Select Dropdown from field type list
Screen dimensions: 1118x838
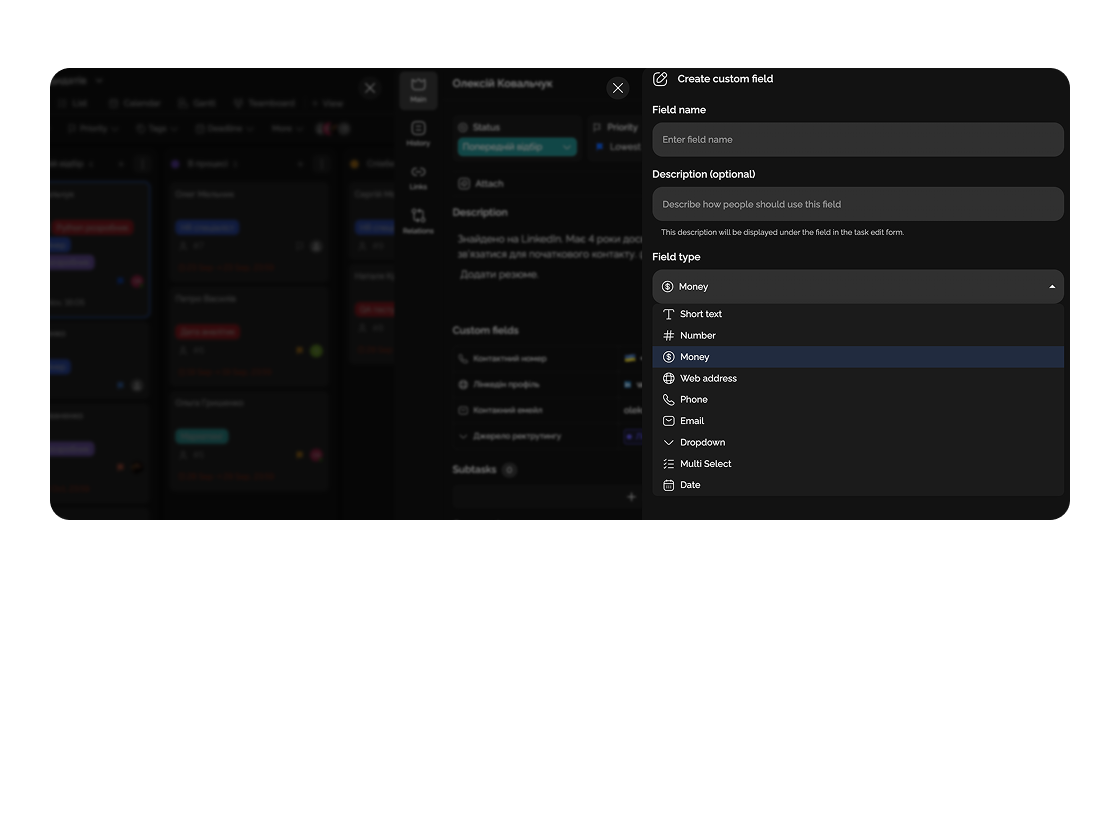[x=702, y=442]
